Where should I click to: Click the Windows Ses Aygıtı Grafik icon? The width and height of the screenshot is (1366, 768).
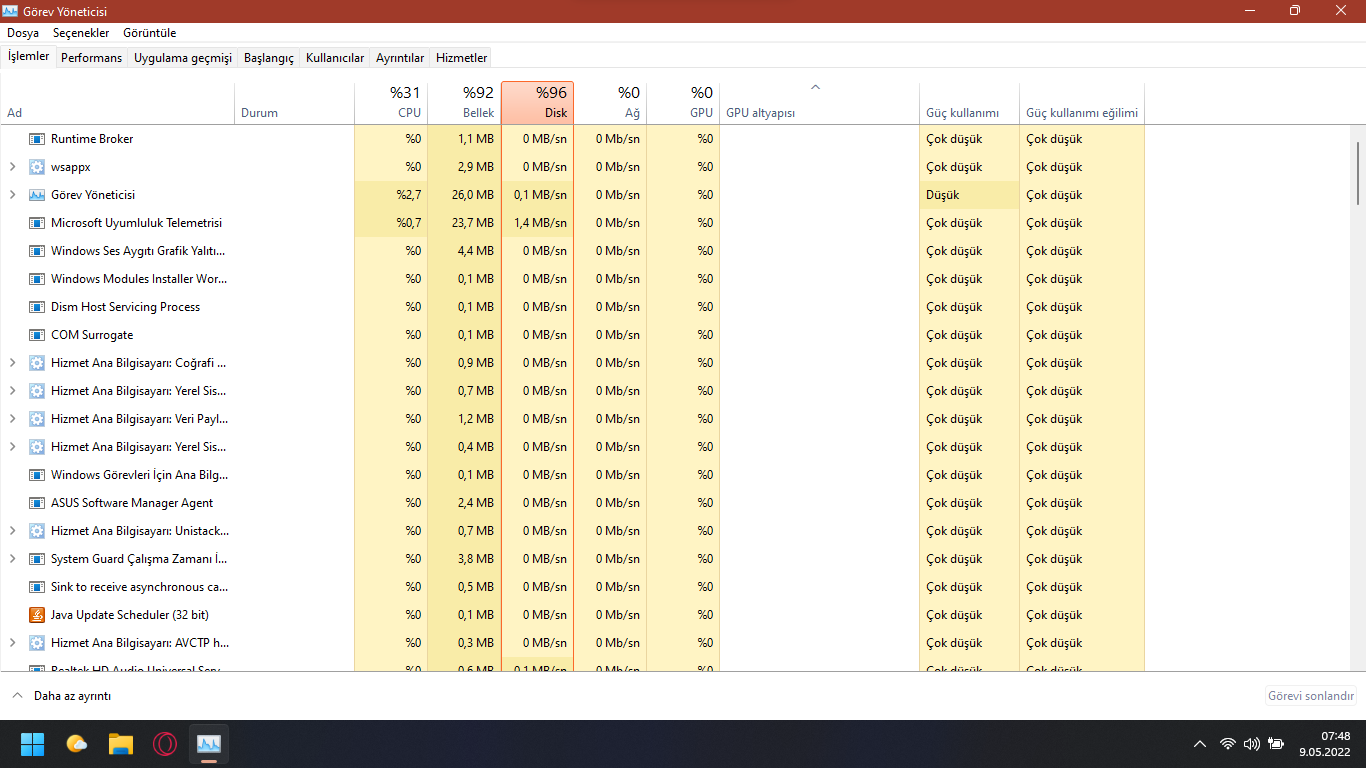point(37,251)
